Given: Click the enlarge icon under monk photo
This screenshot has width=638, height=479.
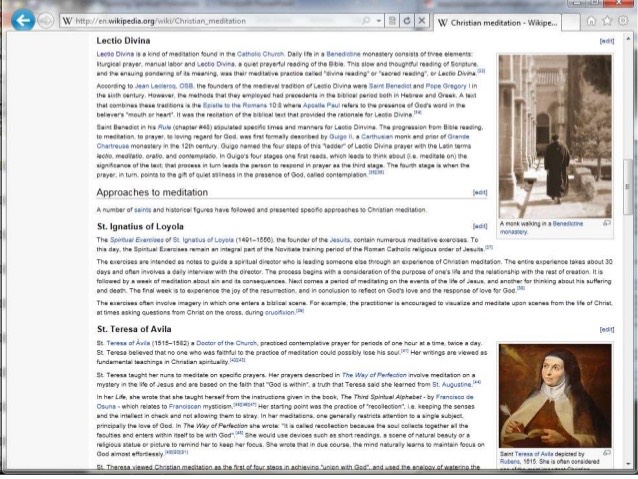Looking at the screenshot, I should 607,223.
